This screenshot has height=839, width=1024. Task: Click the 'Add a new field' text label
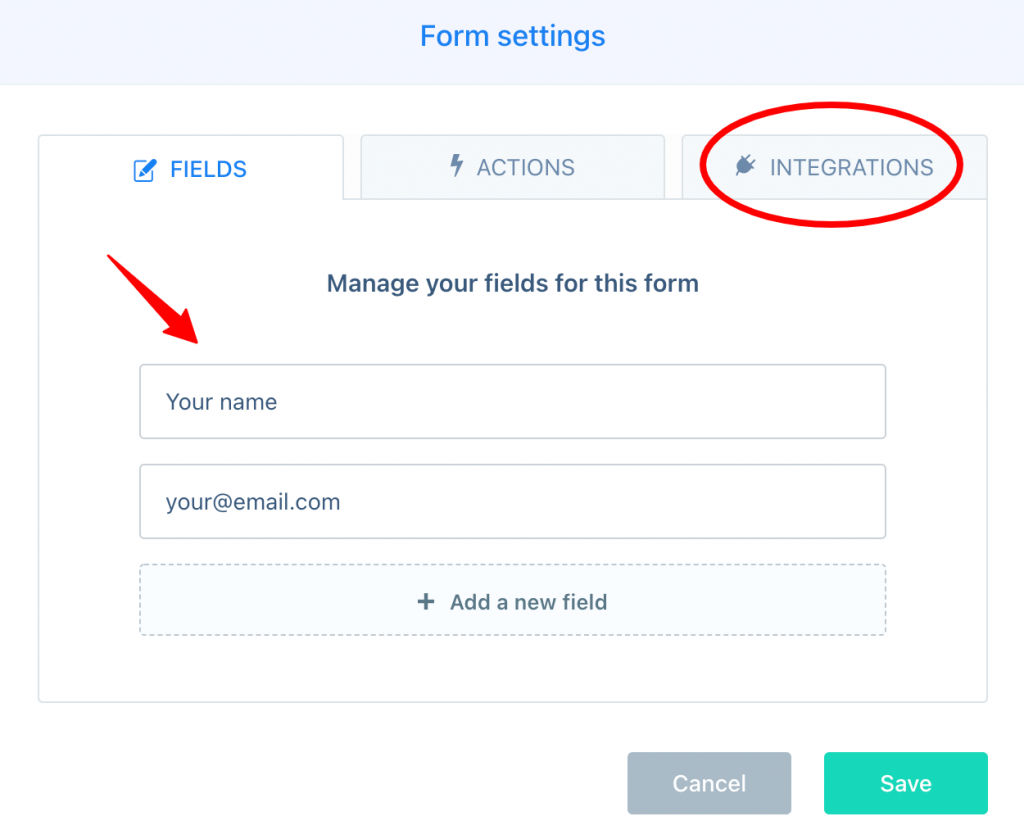(528, 602)
